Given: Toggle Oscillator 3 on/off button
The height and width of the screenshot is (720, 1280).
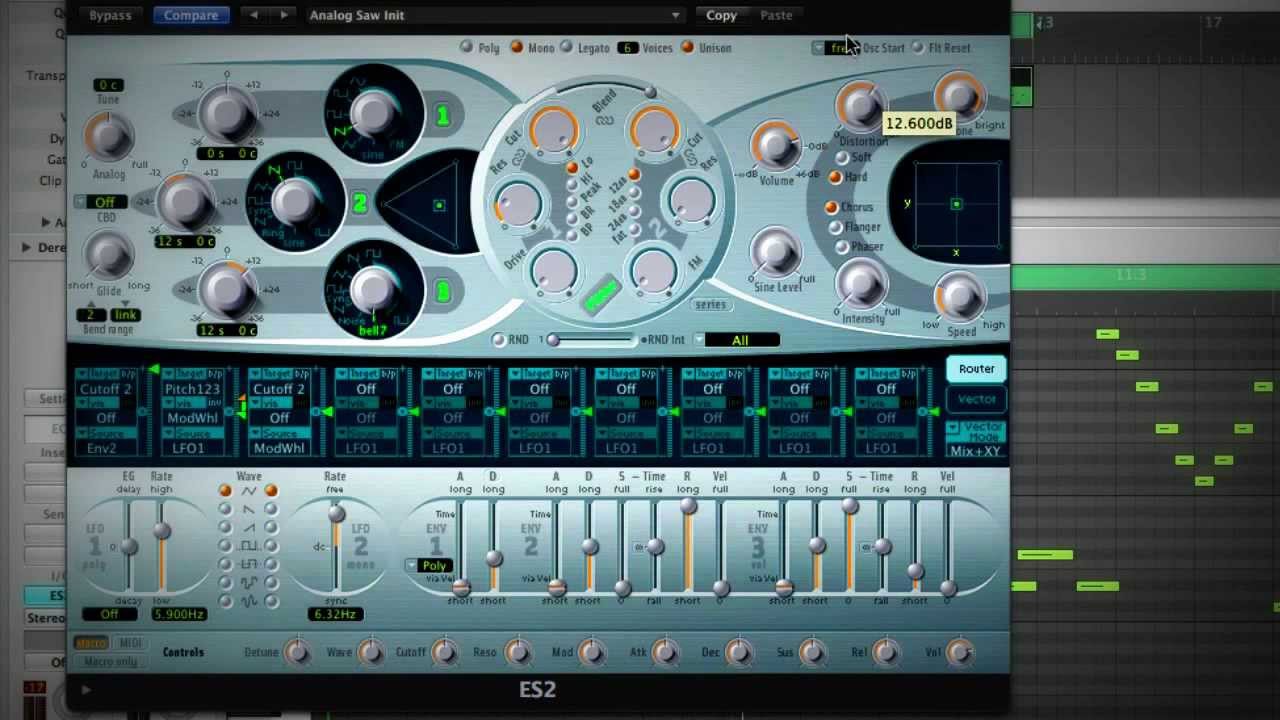Looking at the screenshot, I should tap(442, 292).
